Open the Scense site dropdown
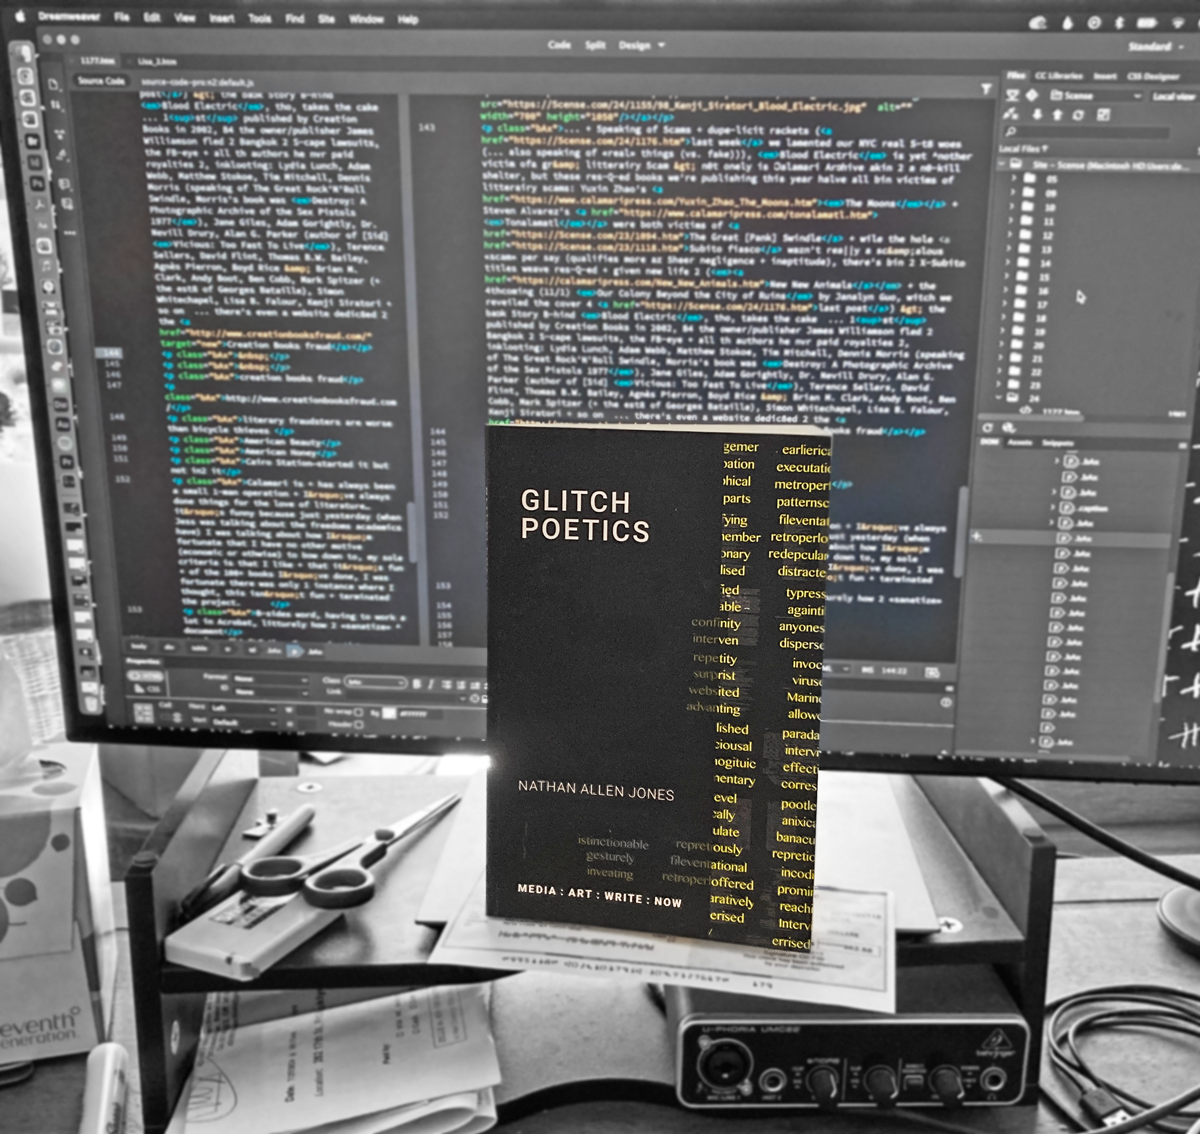The width and height of the screenshot is (1200, 1134). coord(1096,96)
